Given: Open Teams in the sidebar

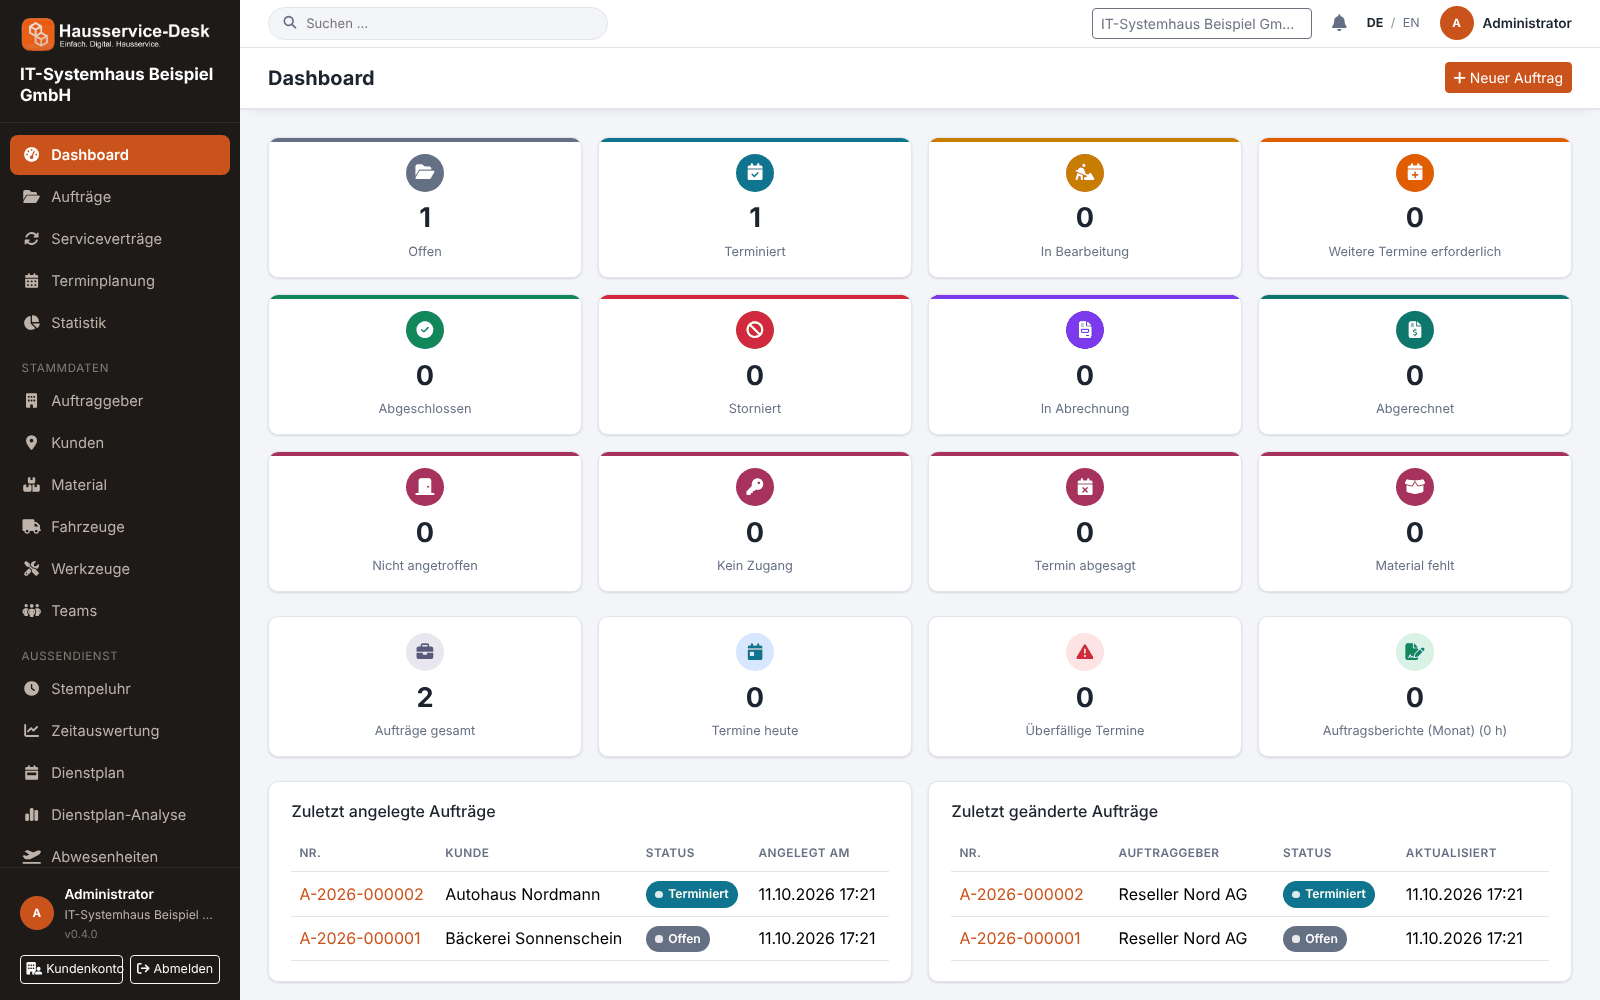Looking at the screenshot, I should (120, 611).
